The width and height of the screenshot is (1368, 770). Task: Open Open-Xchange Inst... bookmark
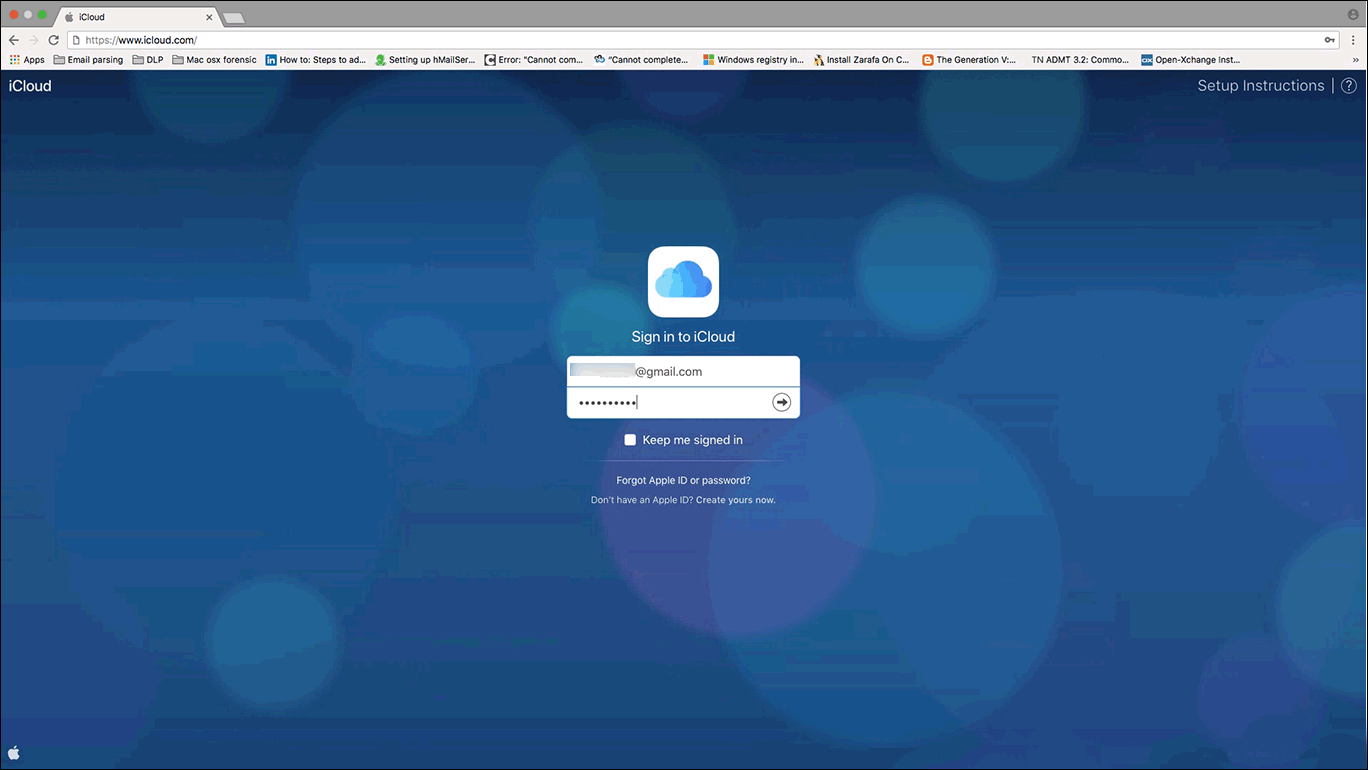pos(1191,60)
